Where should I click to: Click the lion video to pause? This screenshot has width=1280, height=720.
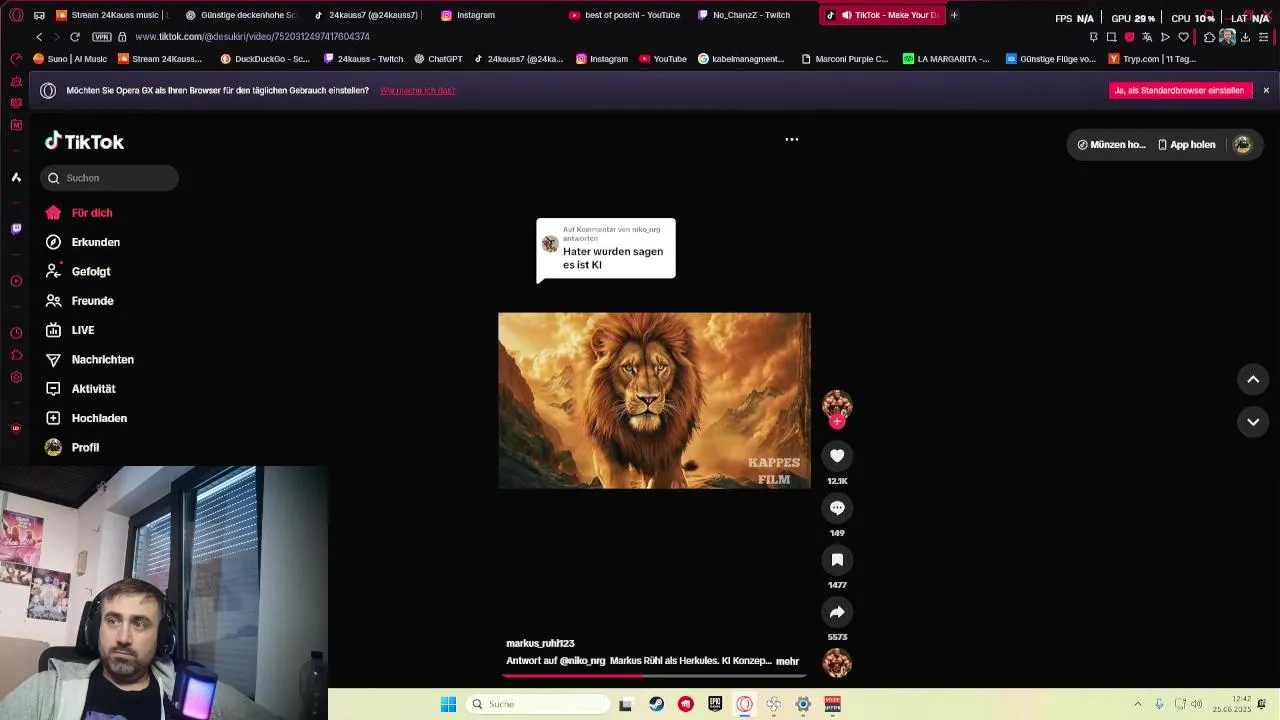point(654,400)
